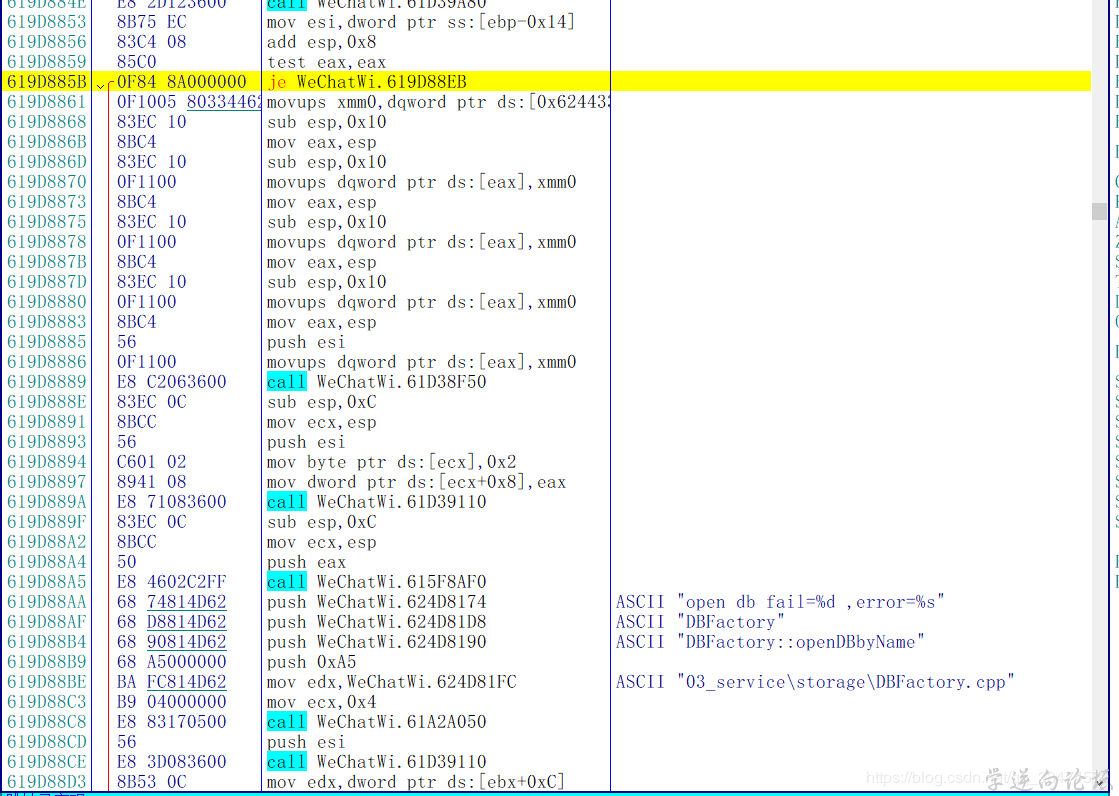Click hex bytes BA FC814D62

coord(171,682)
